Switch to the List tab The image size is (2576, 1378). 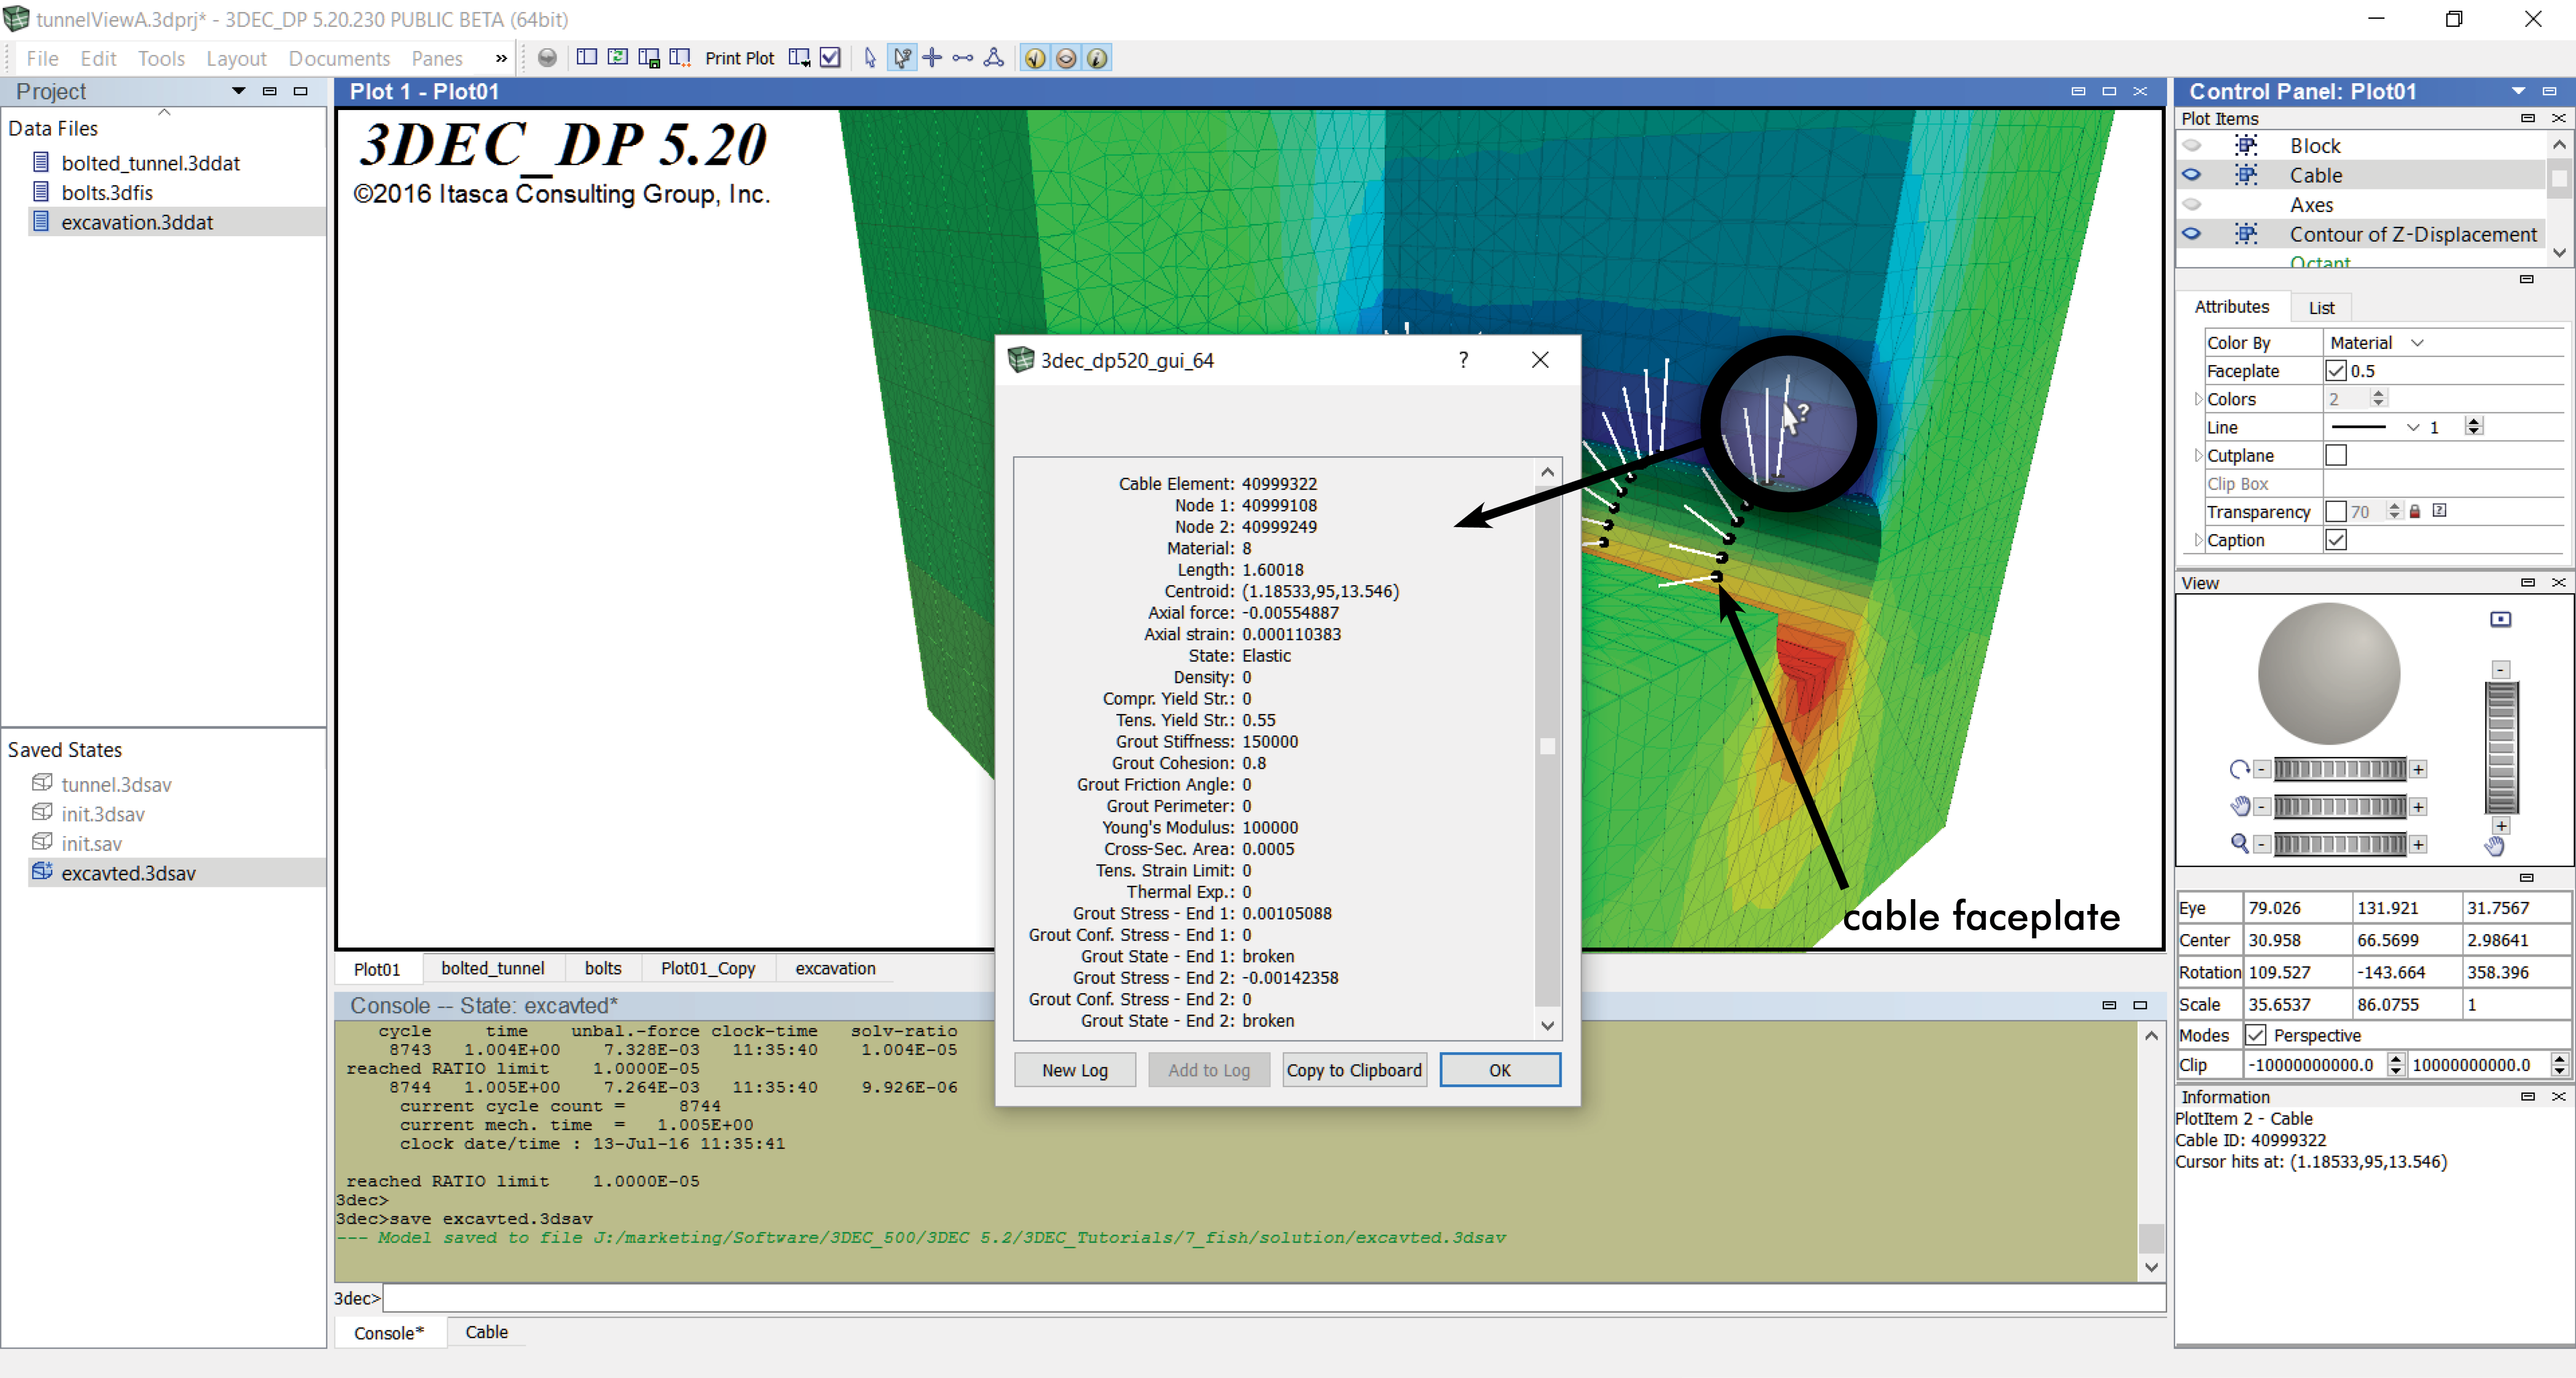coord(2321,308)
